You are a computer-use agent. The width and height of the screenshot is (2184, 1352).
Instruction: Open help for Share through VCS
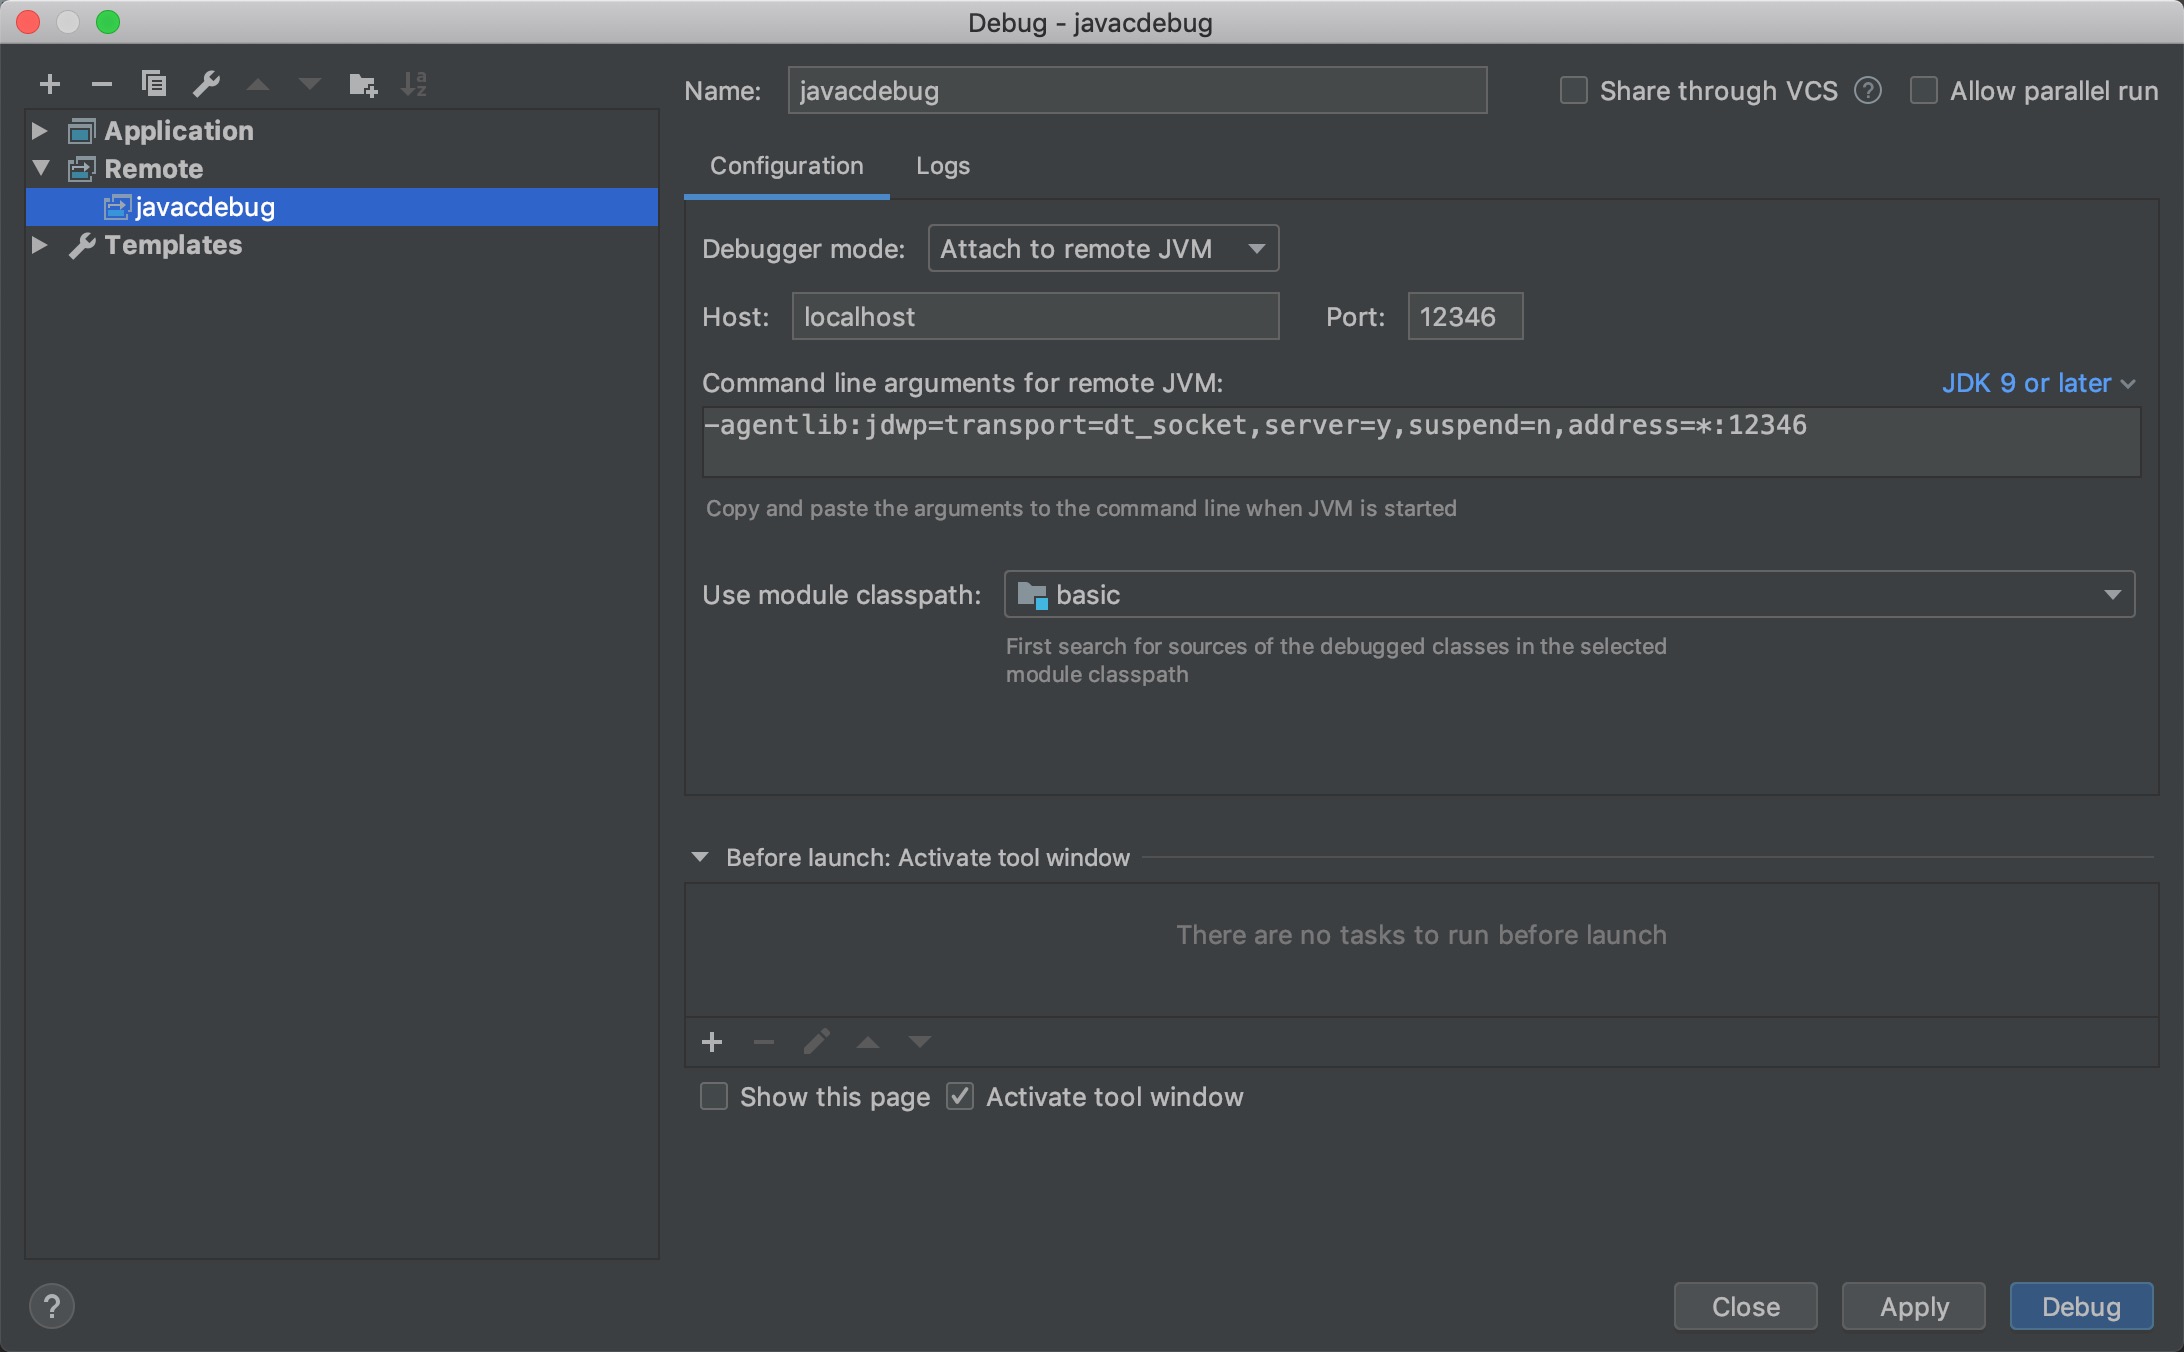(x=1867, y=91)
